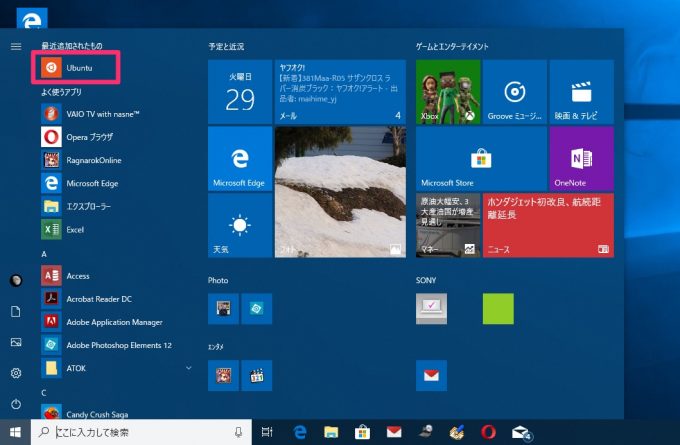Open the Photos snow picture tile

point(340,192)
